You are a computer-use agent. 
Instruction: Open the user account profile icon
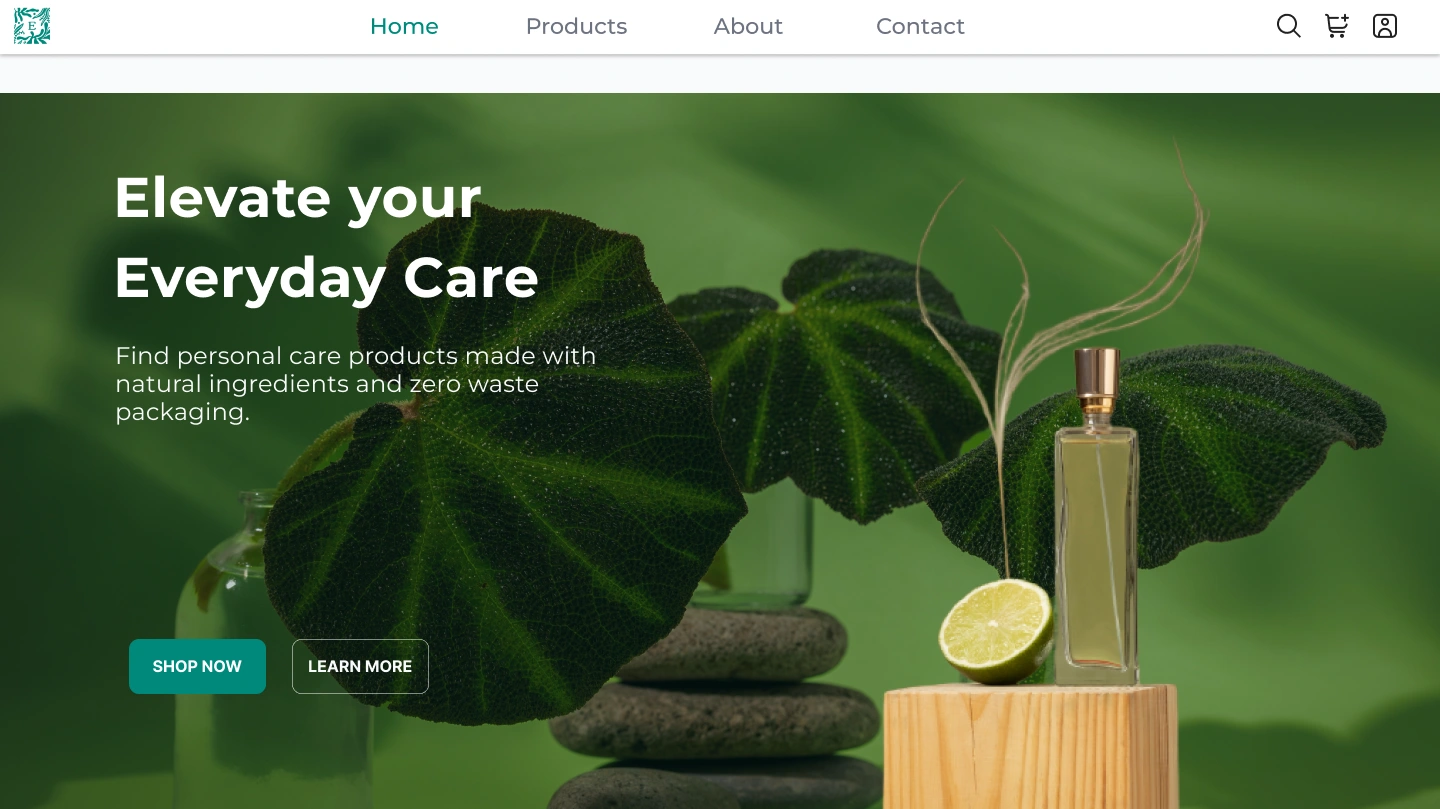point(1385,26)
